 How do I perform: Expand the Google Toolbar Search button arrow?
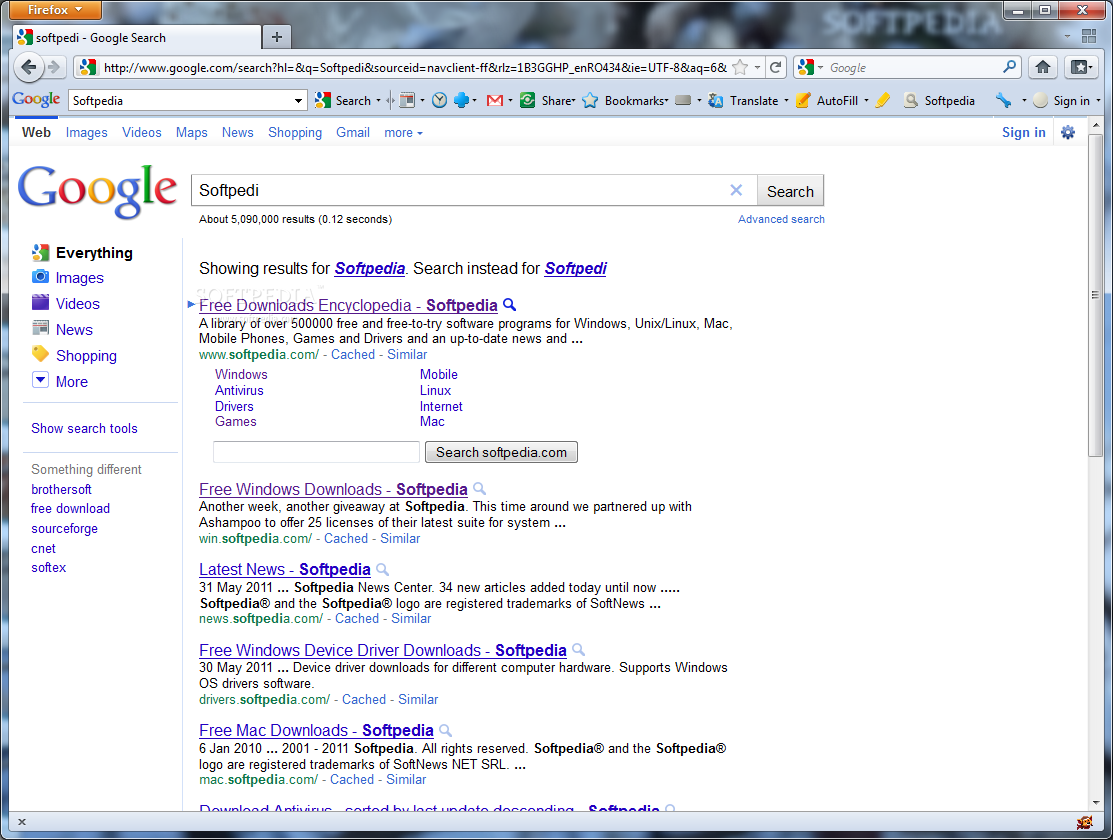click(378, 101)
